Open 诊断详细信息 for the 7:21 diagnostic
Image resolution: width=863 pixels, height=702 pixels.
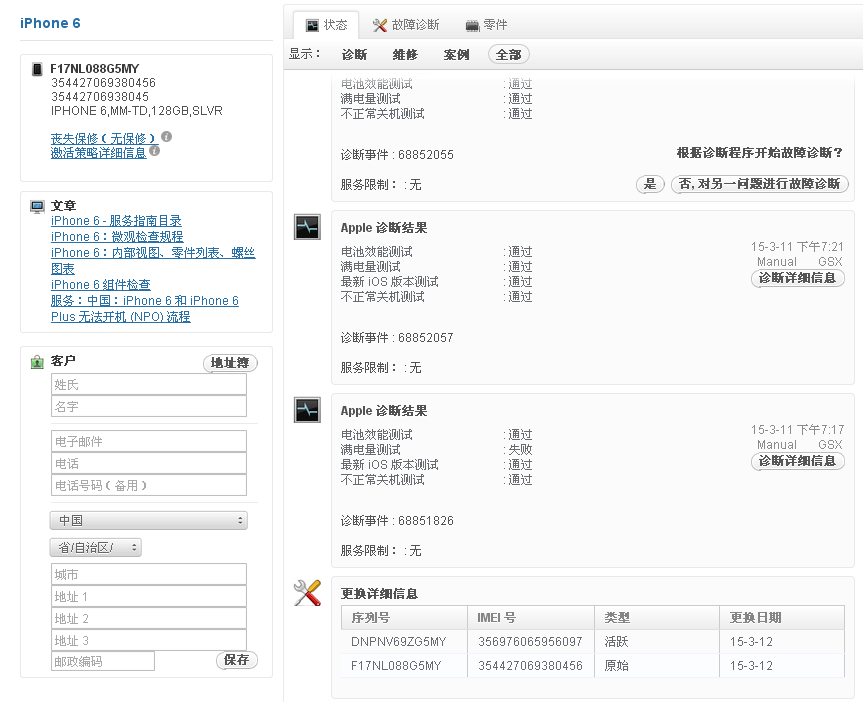pyautogui.click(x=798, y=278)
